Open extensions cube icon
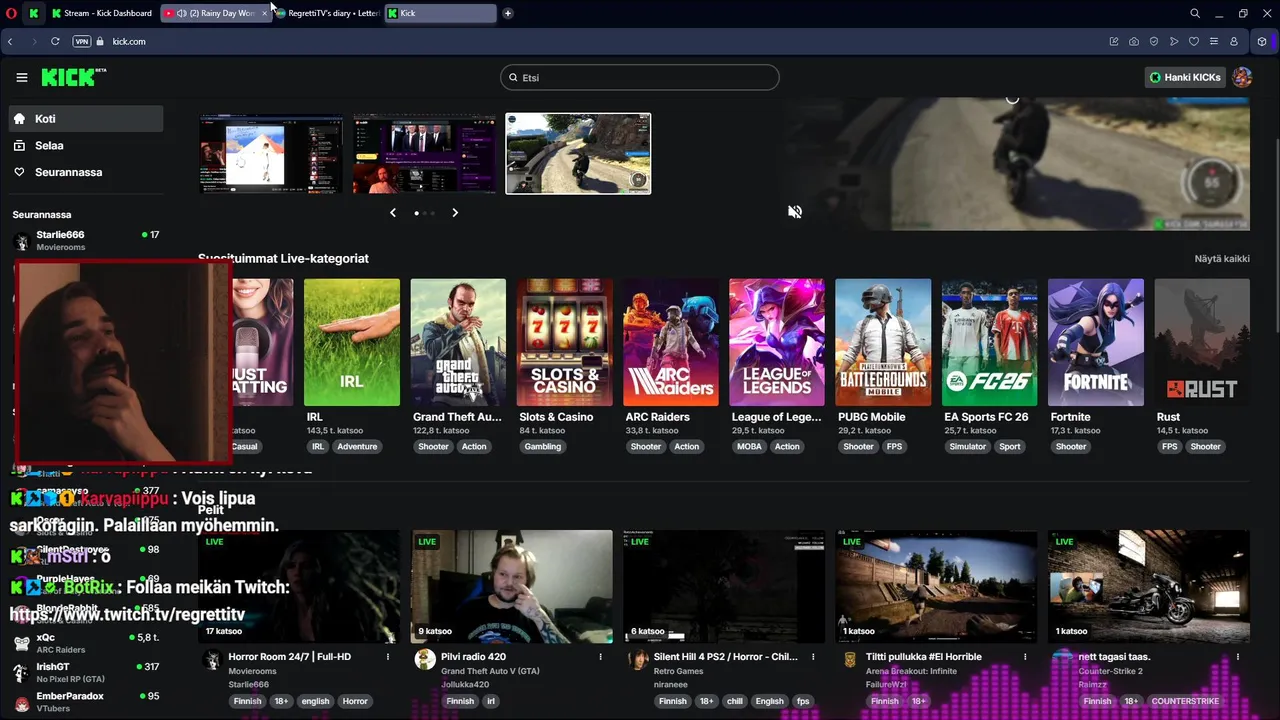 pyautogui.click(x=1262, y=41)
